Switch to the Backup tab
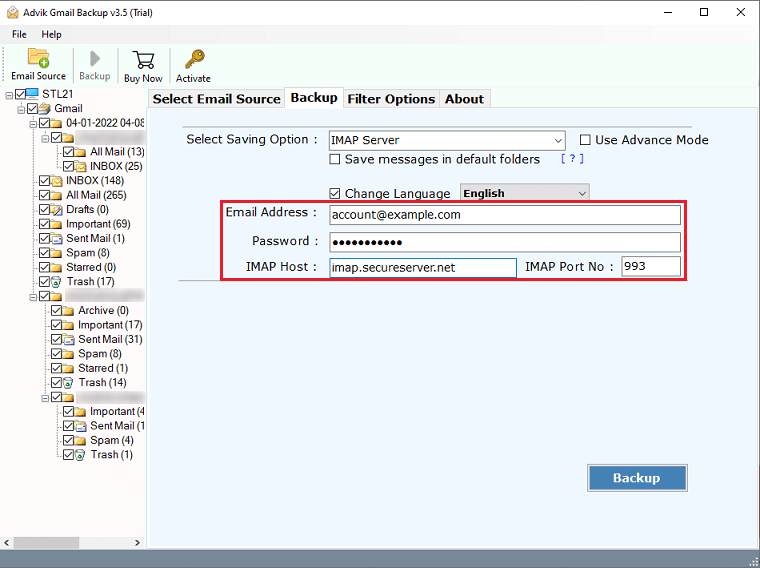The image size is (760, 568). (314, 98)
